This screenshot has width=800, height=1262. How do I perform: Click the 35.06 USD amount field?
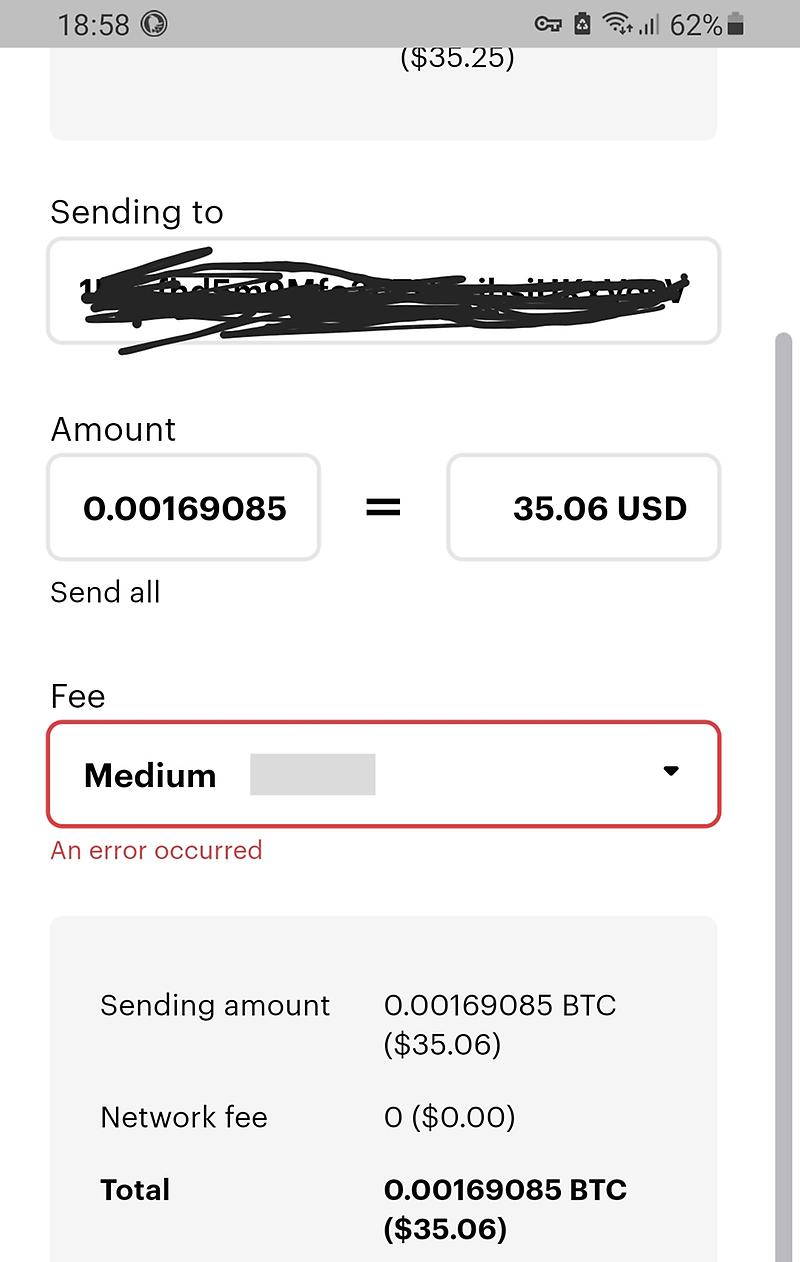point(584,508)
